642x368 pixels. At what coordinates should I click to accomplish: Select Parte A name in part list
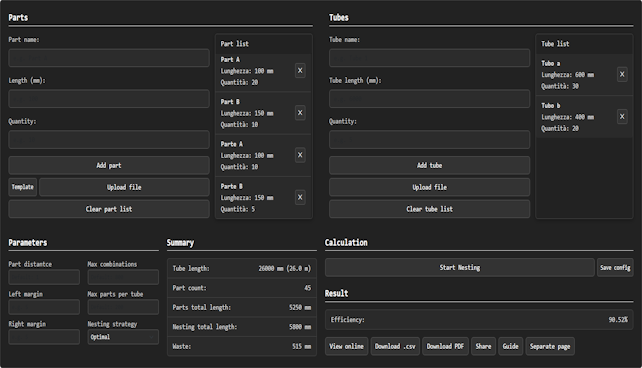(x=232, y=144)
